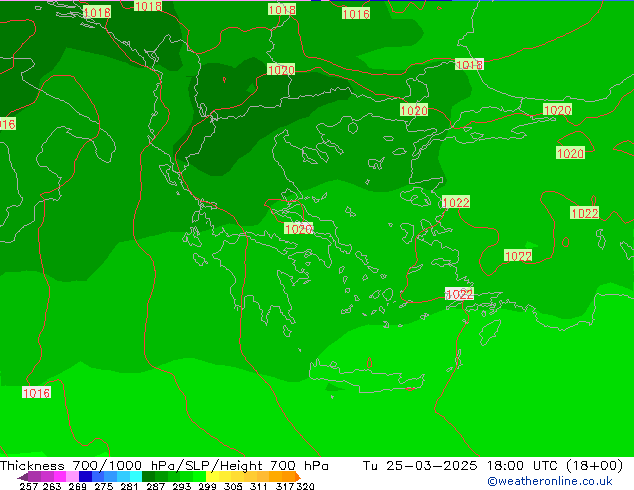Viewport: 634px width, 490px height.
Task: Click the 1022 label on the southwest Turkish coast
Action: point(459,294)
